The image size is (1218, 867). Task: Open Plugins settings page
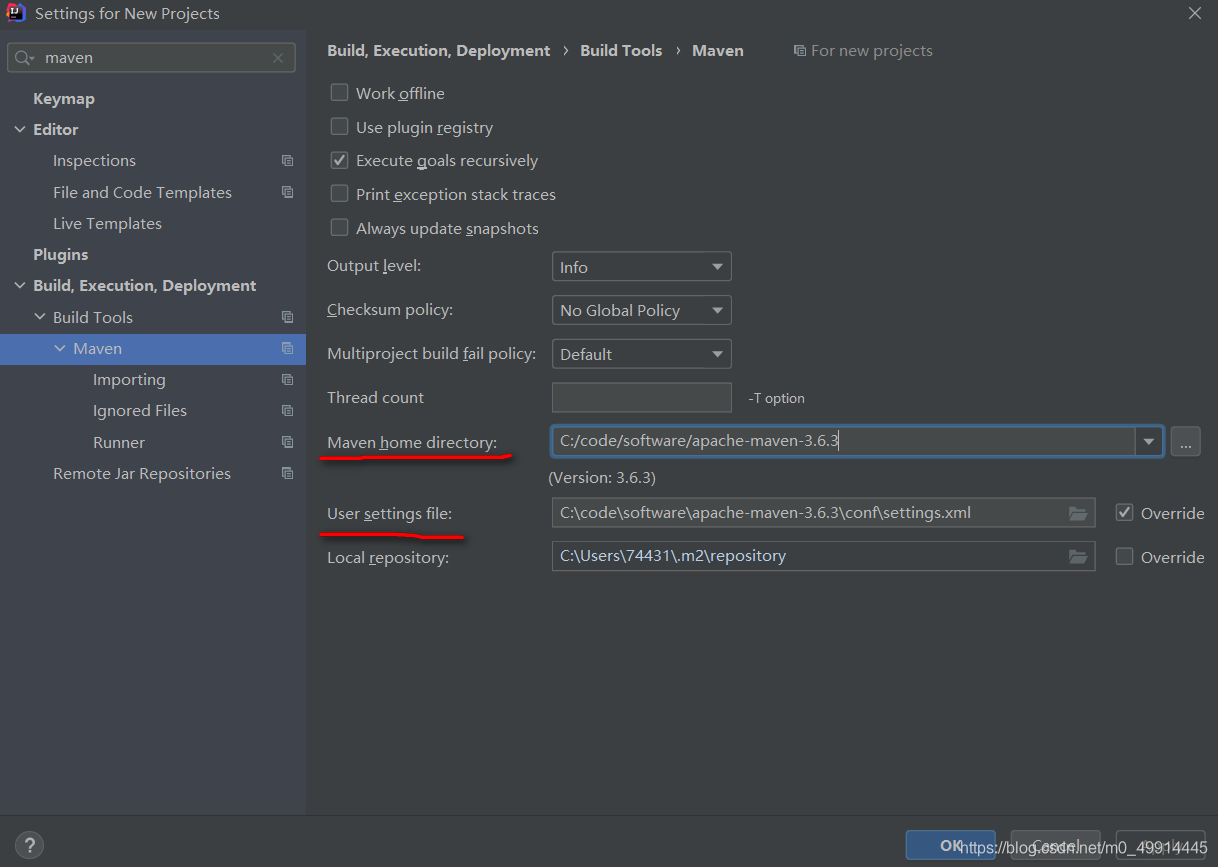click(61, 255)
